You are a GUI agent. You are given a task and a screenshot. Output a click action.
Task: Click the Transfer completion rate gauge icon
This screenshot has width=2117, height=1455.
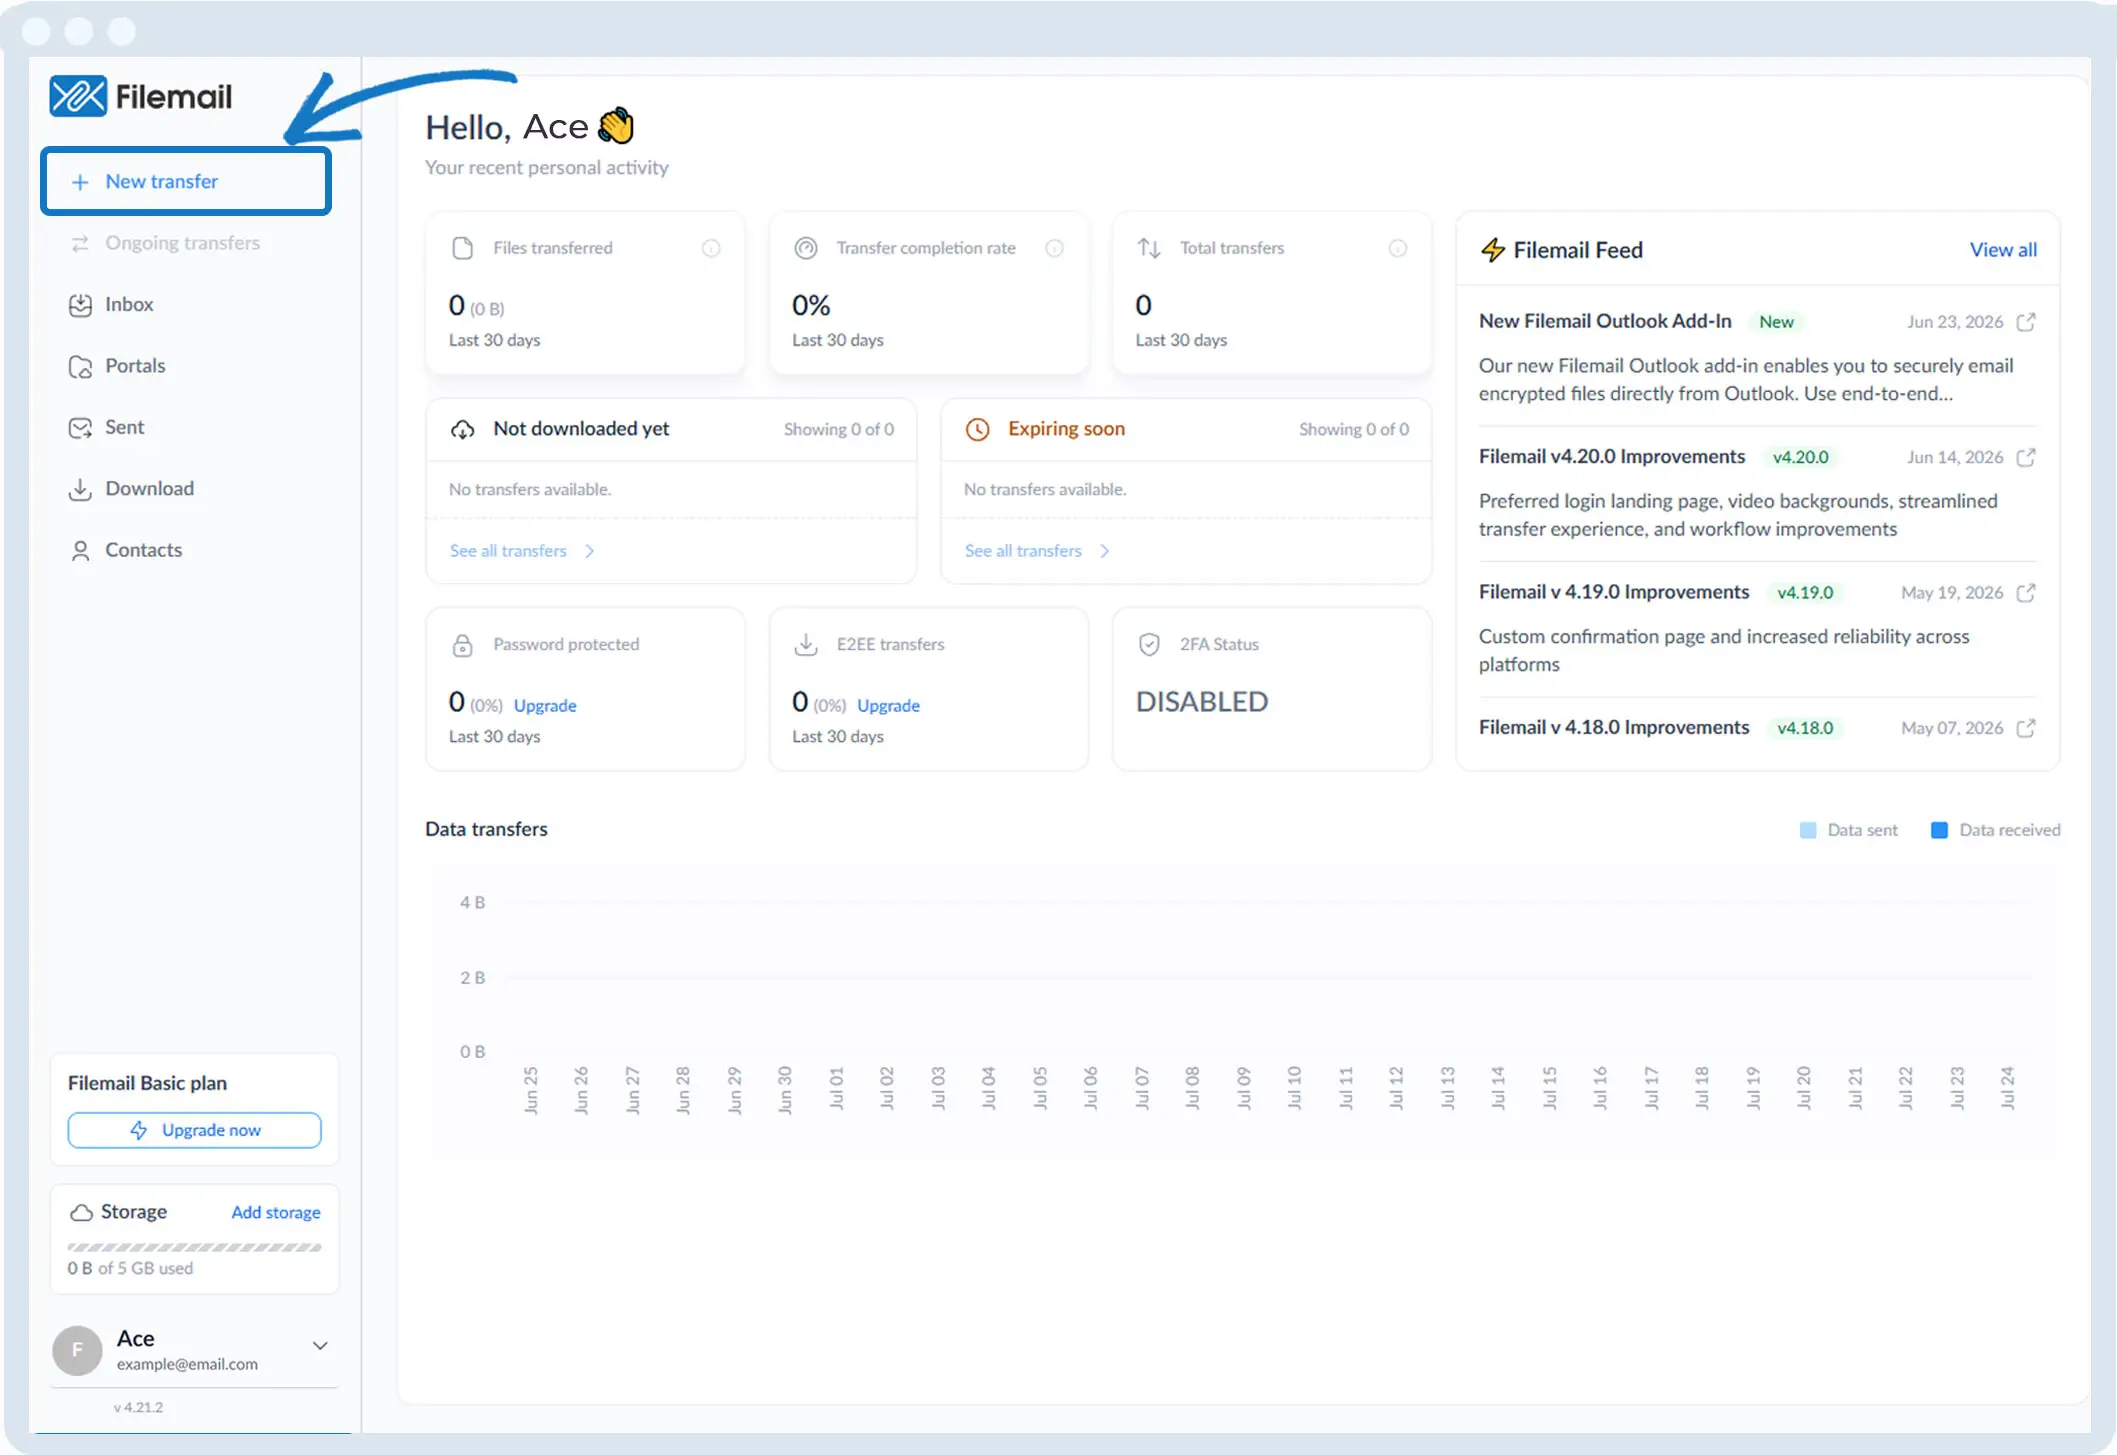(806, 248)
